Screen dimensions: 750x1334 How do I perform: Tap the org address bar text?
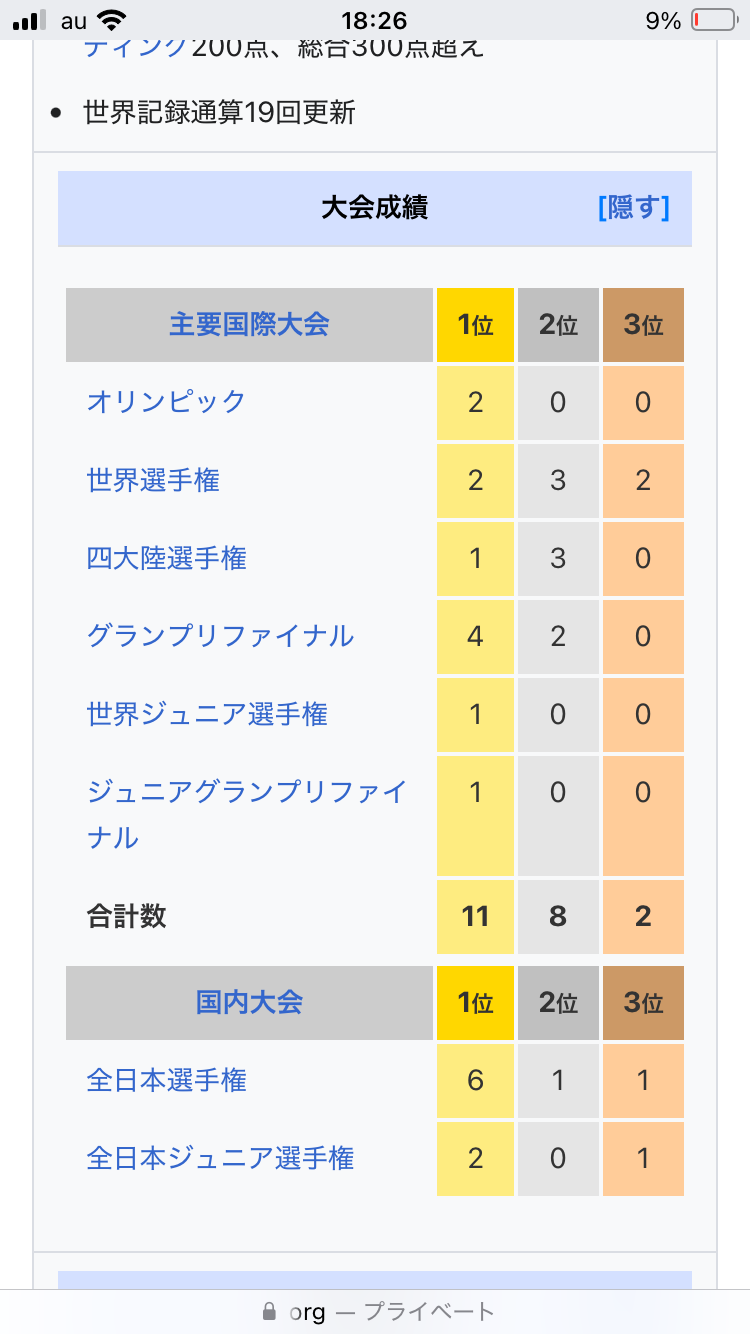(308, 1311)
